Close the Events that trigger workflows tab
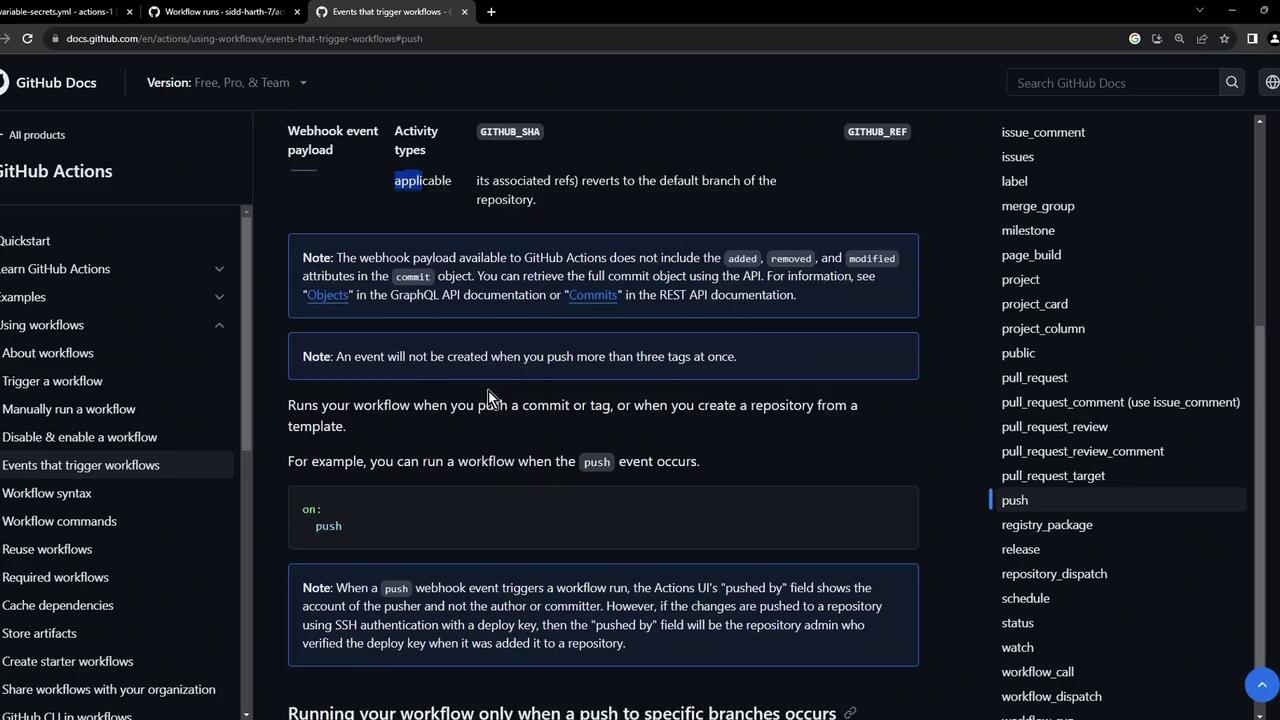This screenshot has width=1280, height=720. coord(464,12)
